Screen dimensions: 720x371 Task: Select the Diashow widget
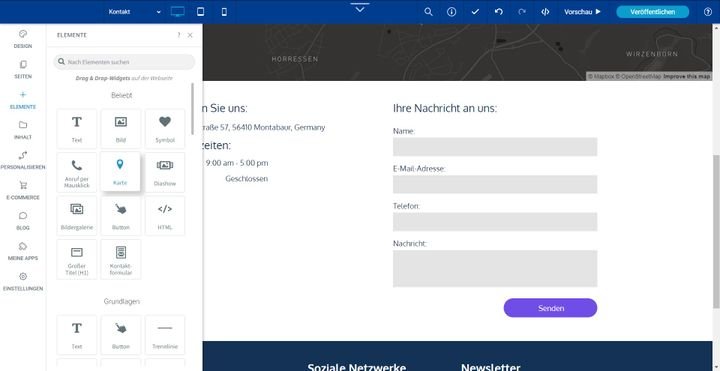point(165,172)
